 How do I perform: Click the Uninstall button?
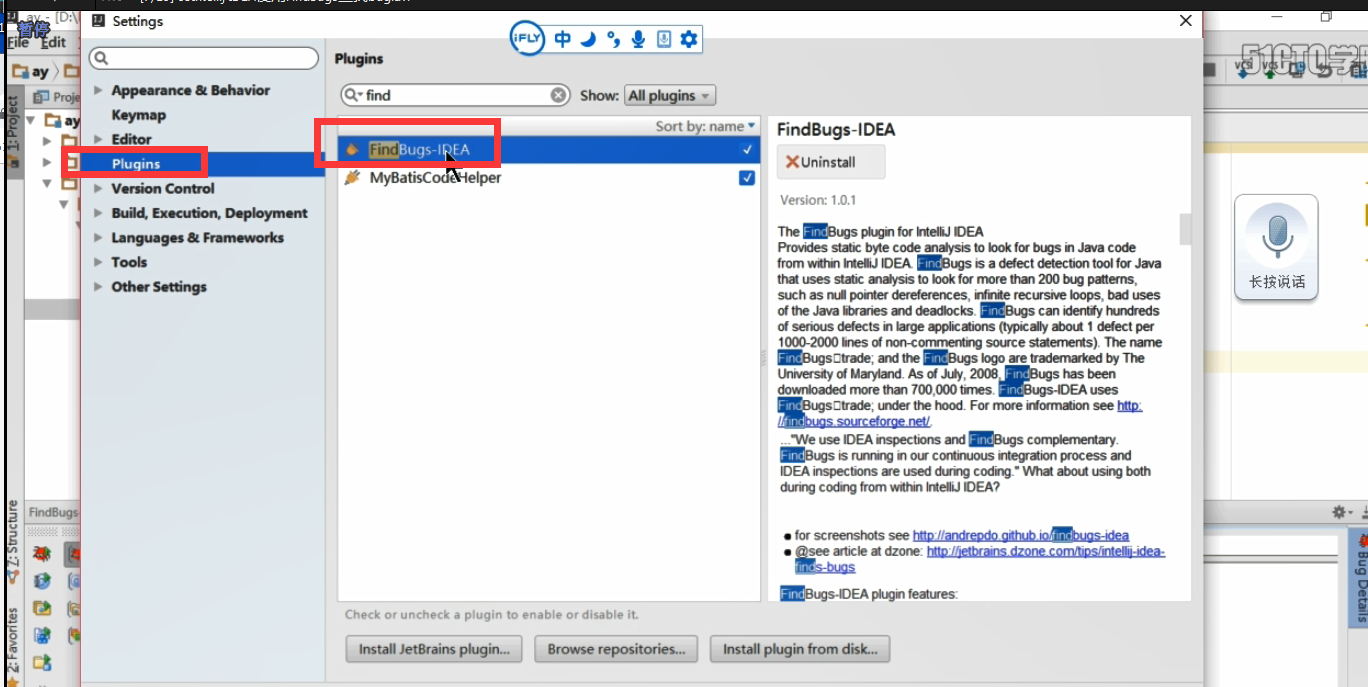tap(831, 162)
